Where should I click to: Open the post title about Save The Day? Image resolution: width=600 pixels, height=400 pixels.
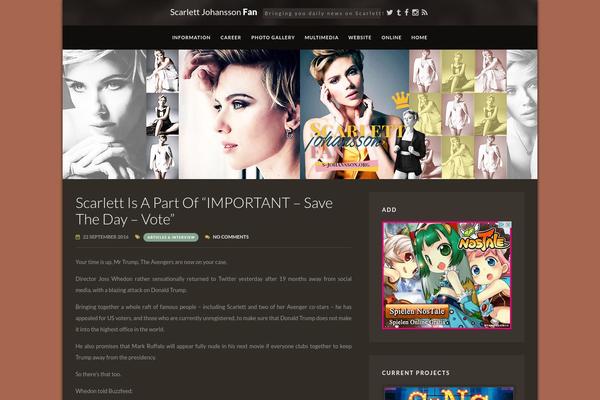[204, 211]
